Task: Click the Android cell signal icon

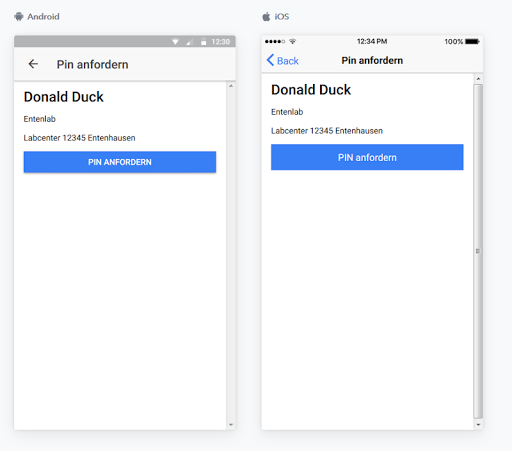Action: pyautogui.click(x=190, y=42)
